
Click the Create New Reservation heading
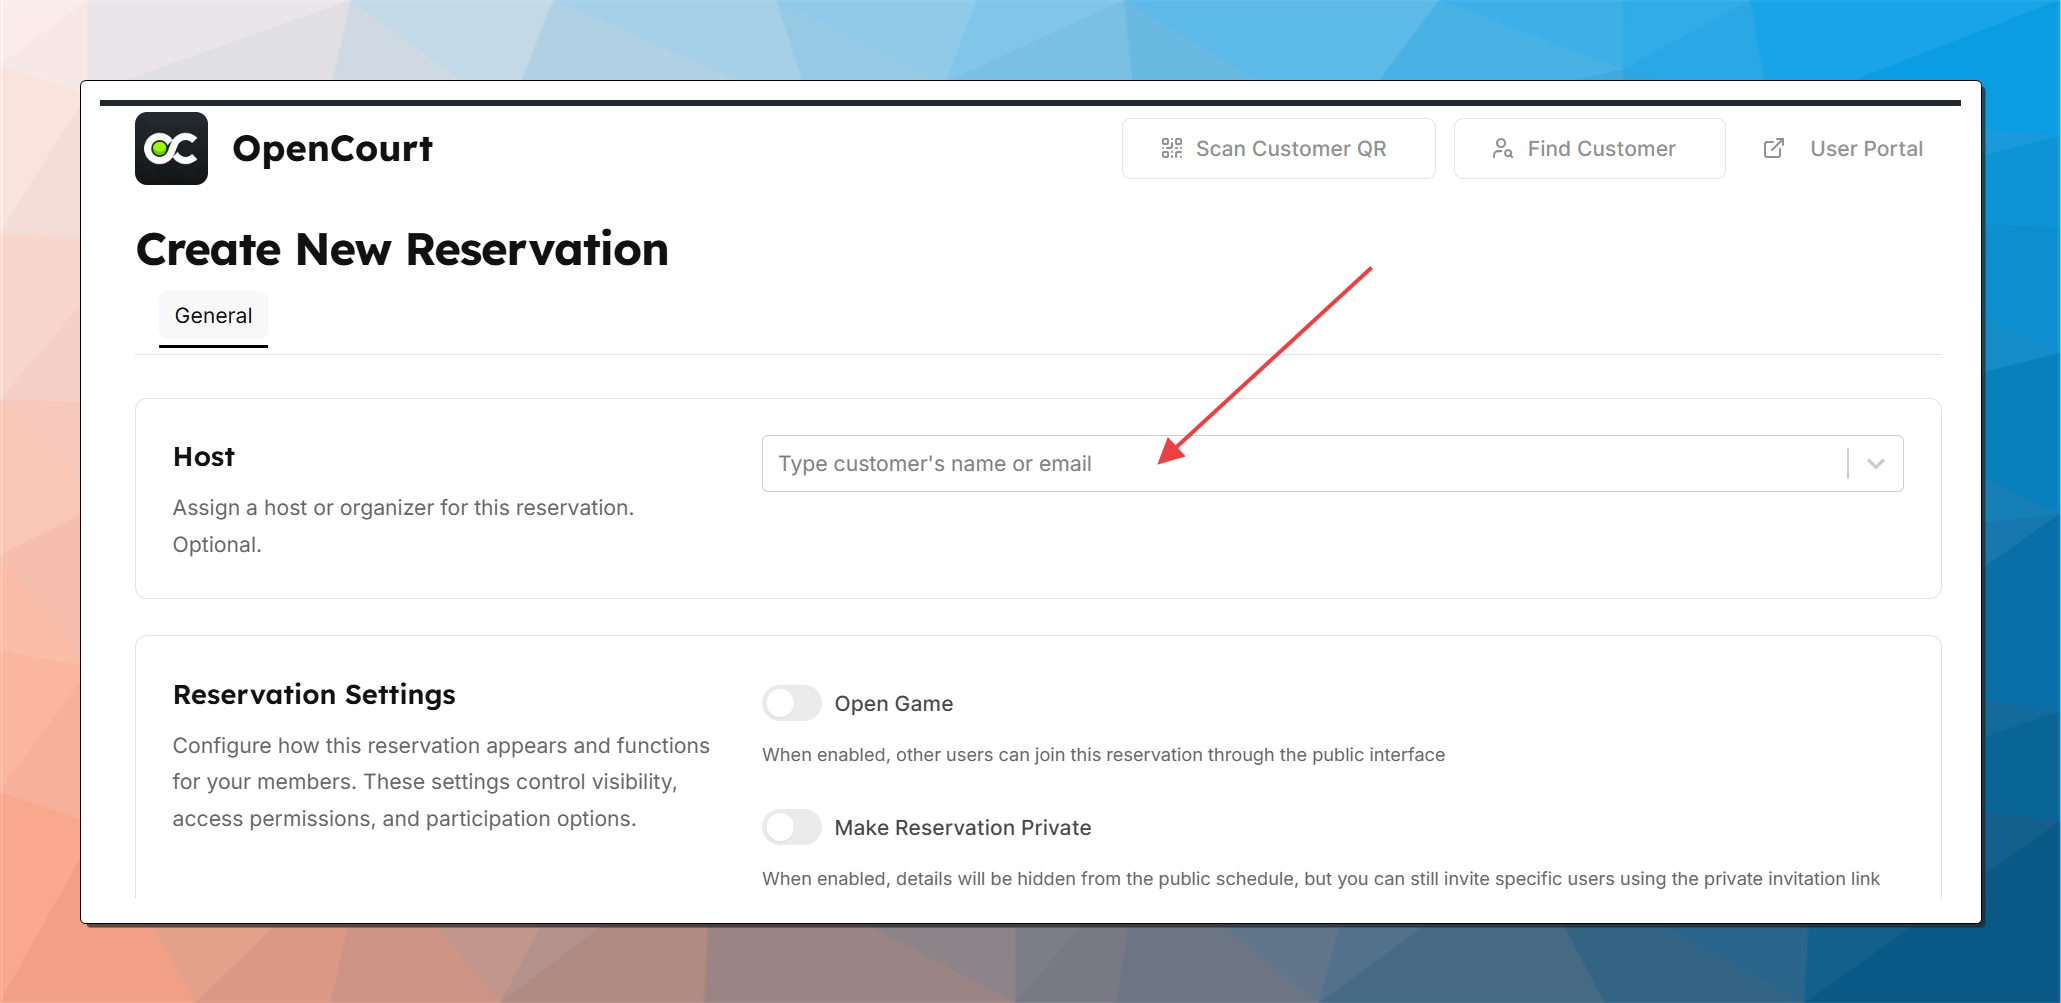pos(402,249)
